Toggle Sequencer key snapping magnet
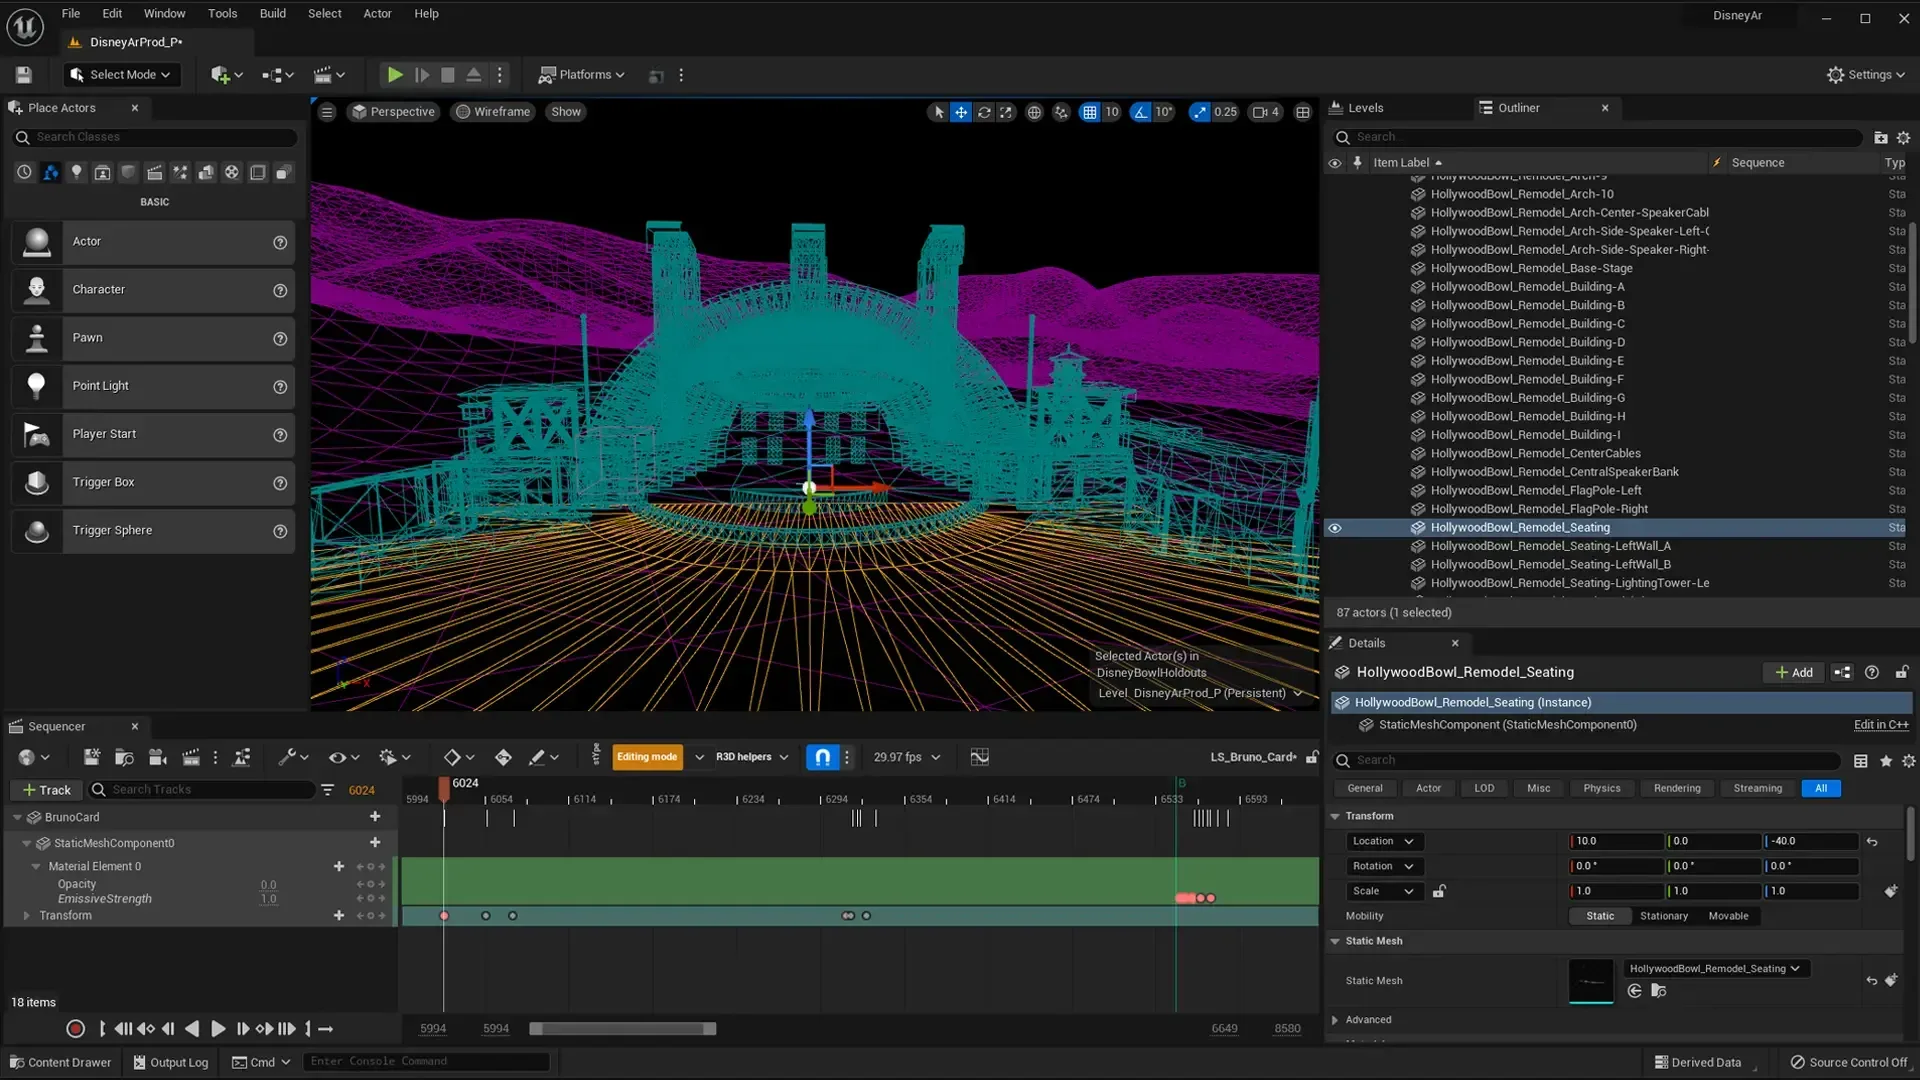This screenshot has height=1080, width=1920. [x=822, y=757]
